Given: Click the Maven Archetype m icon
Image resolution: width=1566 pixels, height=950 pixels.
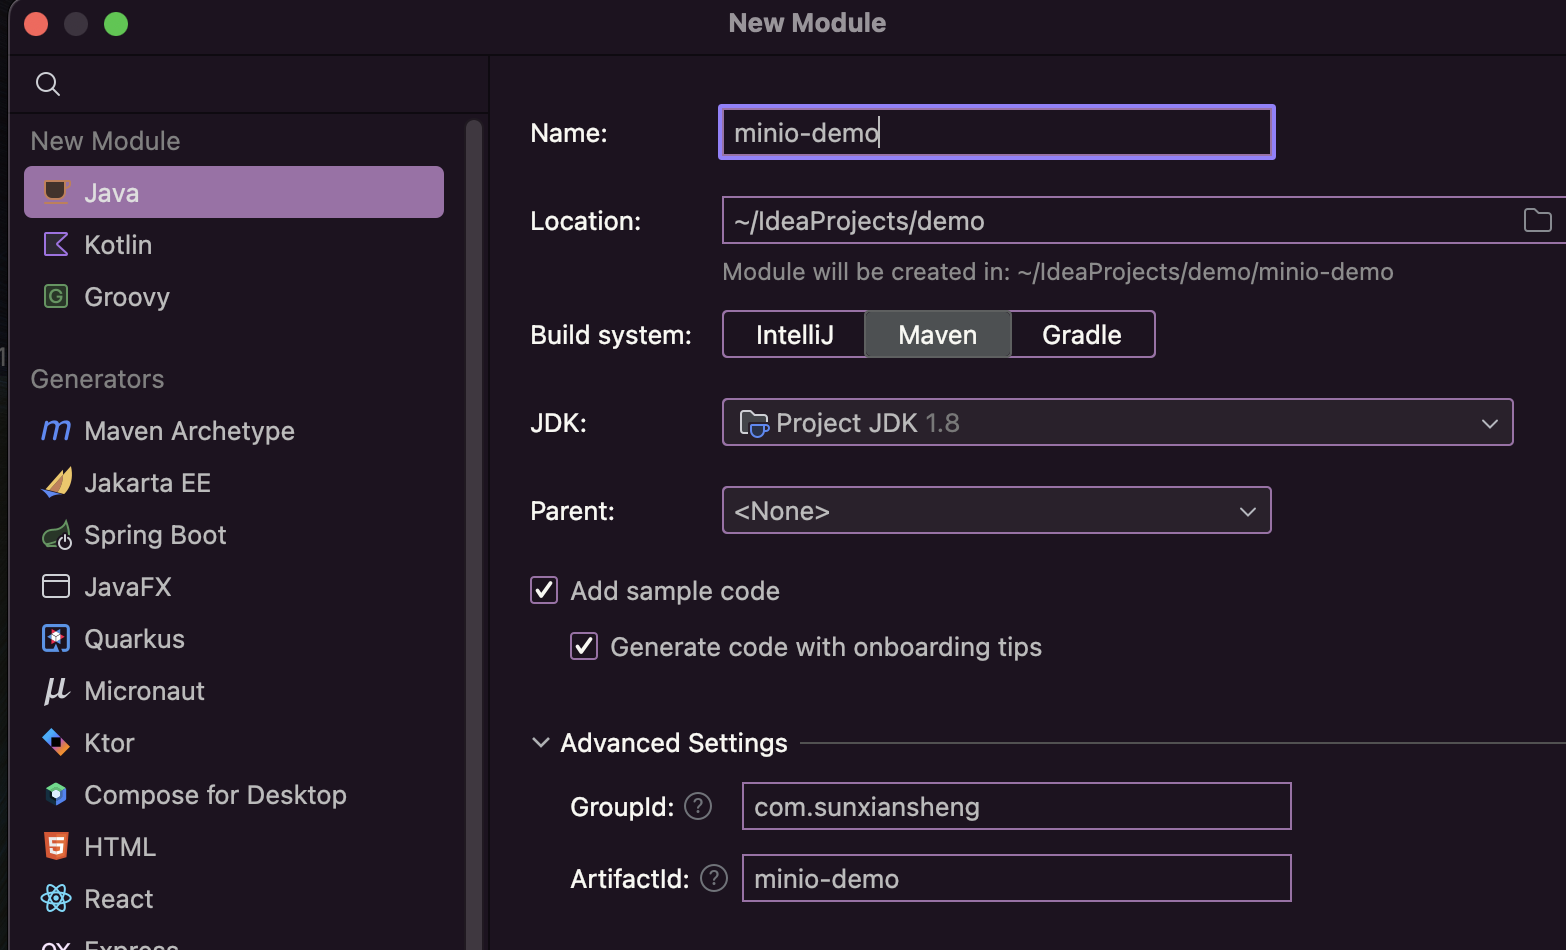Looking at the screenshot, I should tap(56, 430).
